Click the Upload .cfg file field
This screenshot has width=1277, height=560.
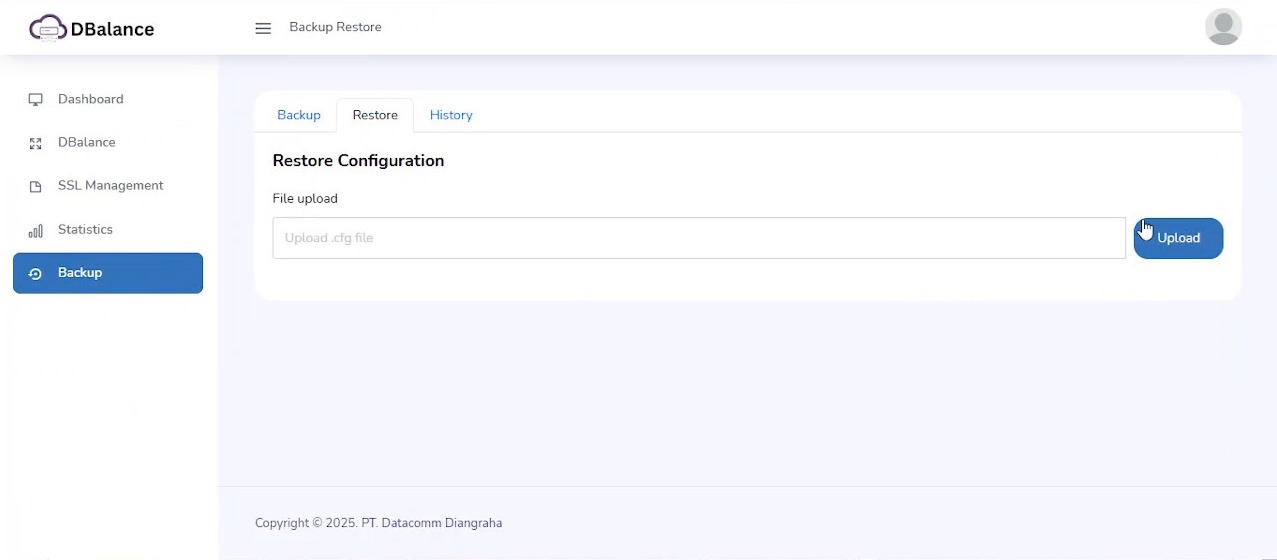698,238
